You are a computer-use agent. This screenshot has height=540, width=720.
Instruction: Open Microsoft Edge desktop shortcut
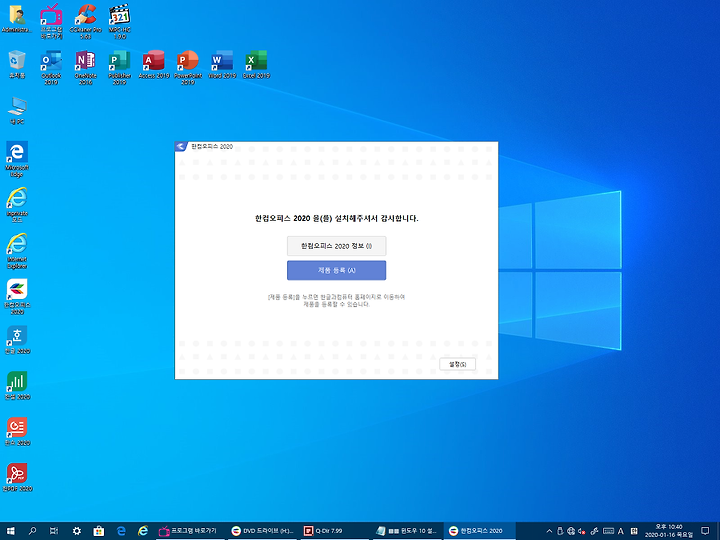click(17, 159)
